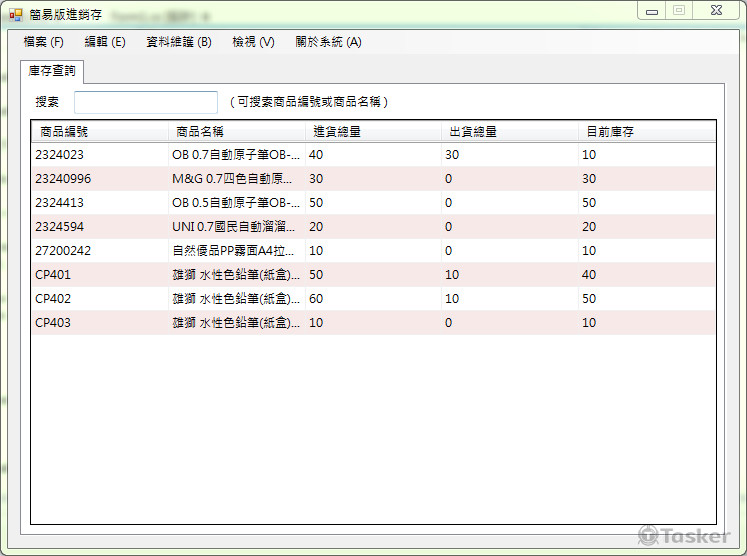This screenshot has width=747, height=556.
Task: Sort by 目前庫存 column header
Action: (x=645, y=132)
